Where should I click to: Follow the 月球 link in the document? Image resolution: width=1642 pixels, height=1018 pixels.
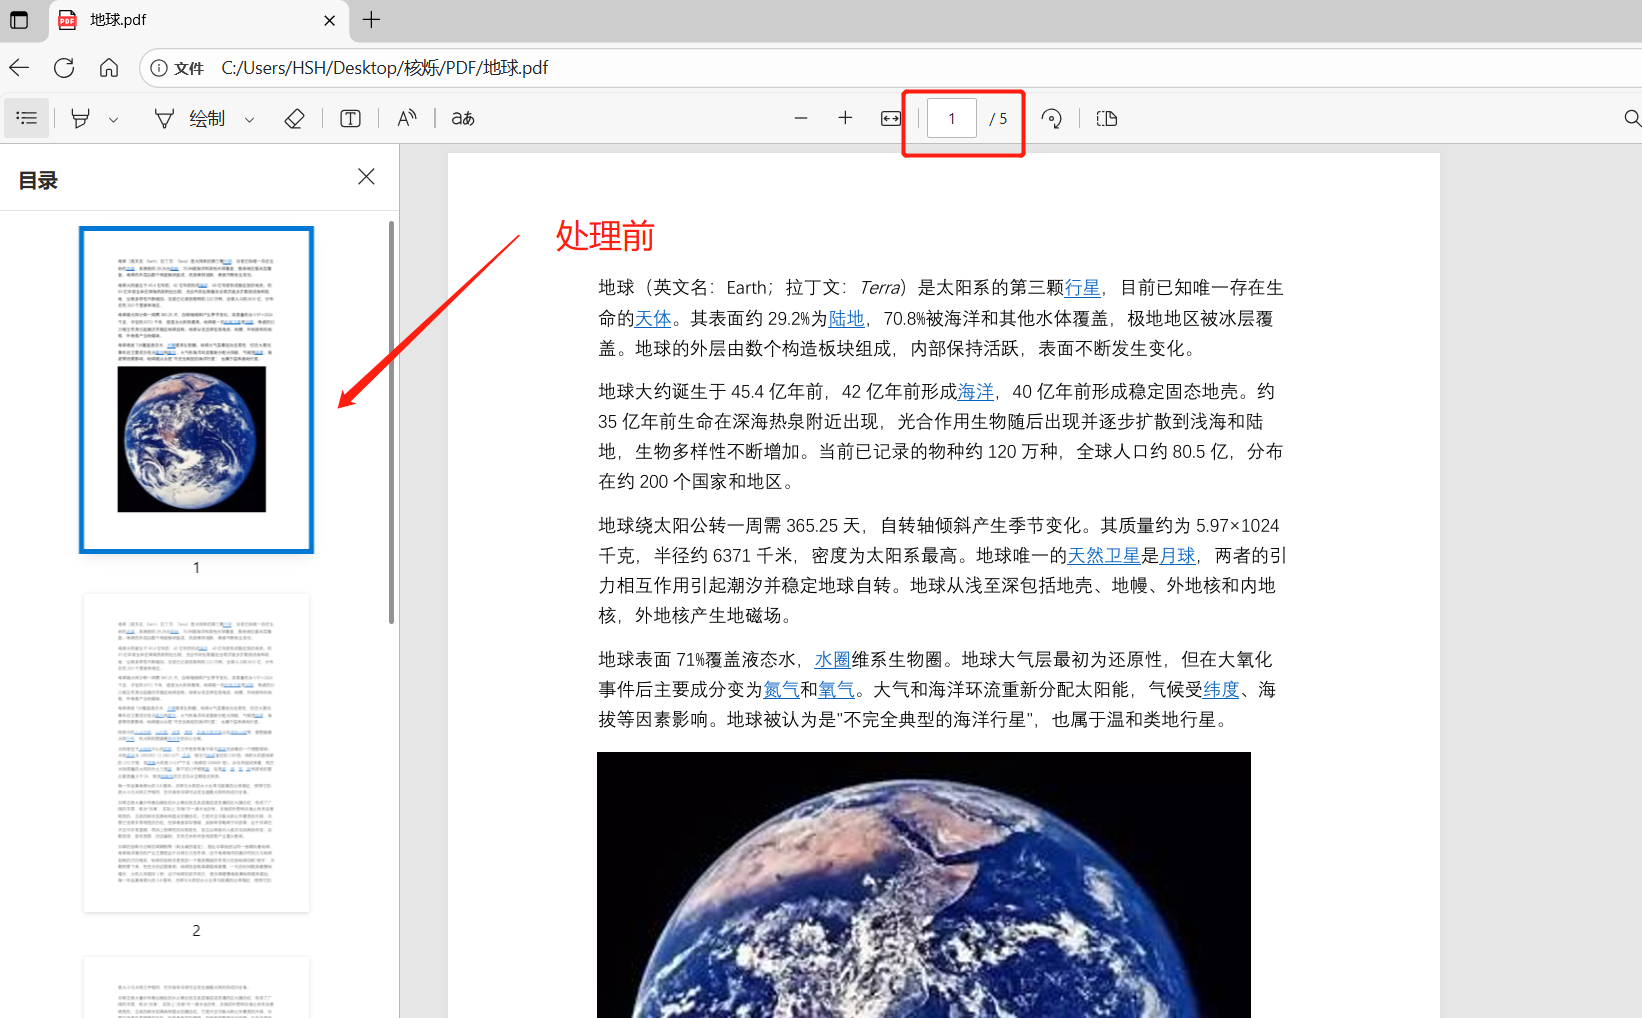pyautogui.click(x=1177, y=555)
